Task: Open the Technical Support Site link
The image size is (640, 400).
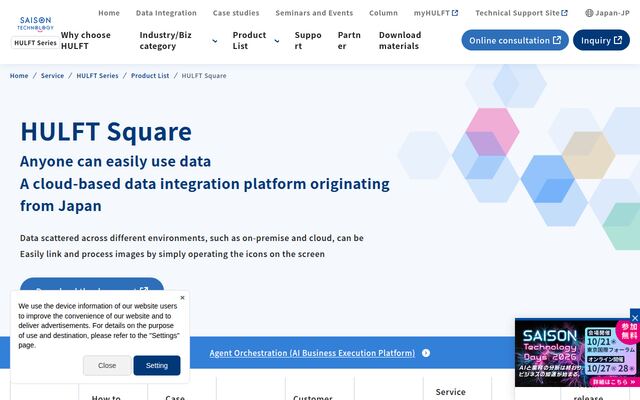Action: (521, 13)
